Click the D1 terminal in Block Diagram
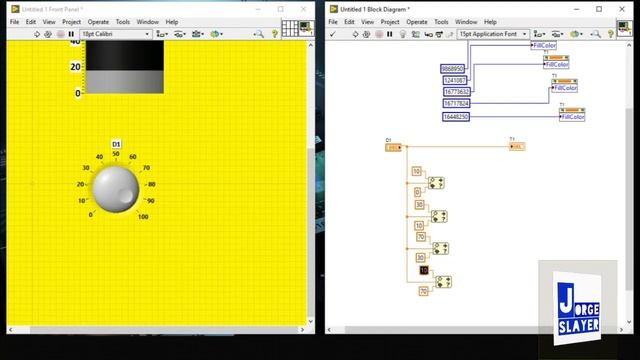 point(393,147)
